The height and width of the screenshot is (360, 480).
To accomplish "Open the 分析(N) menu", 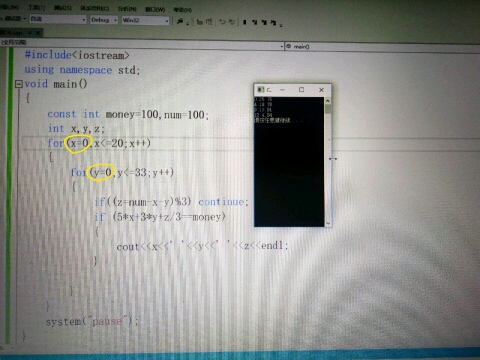I will pos(127,9).
